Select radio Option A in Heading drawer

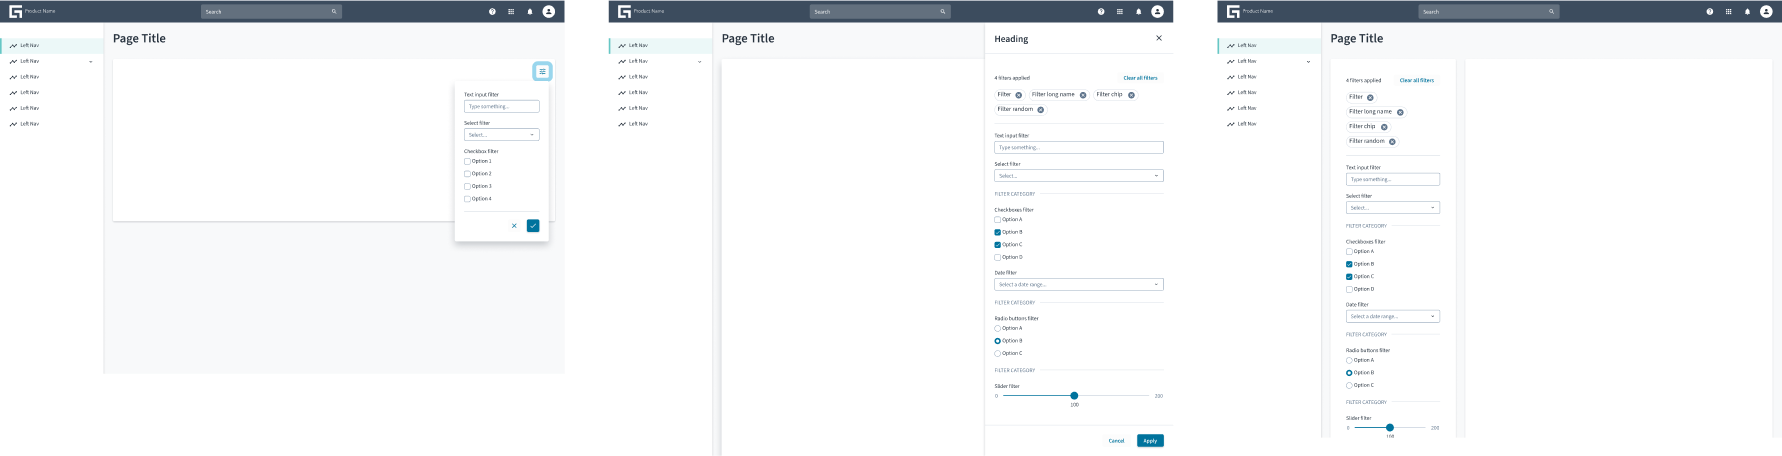[997, 328]
